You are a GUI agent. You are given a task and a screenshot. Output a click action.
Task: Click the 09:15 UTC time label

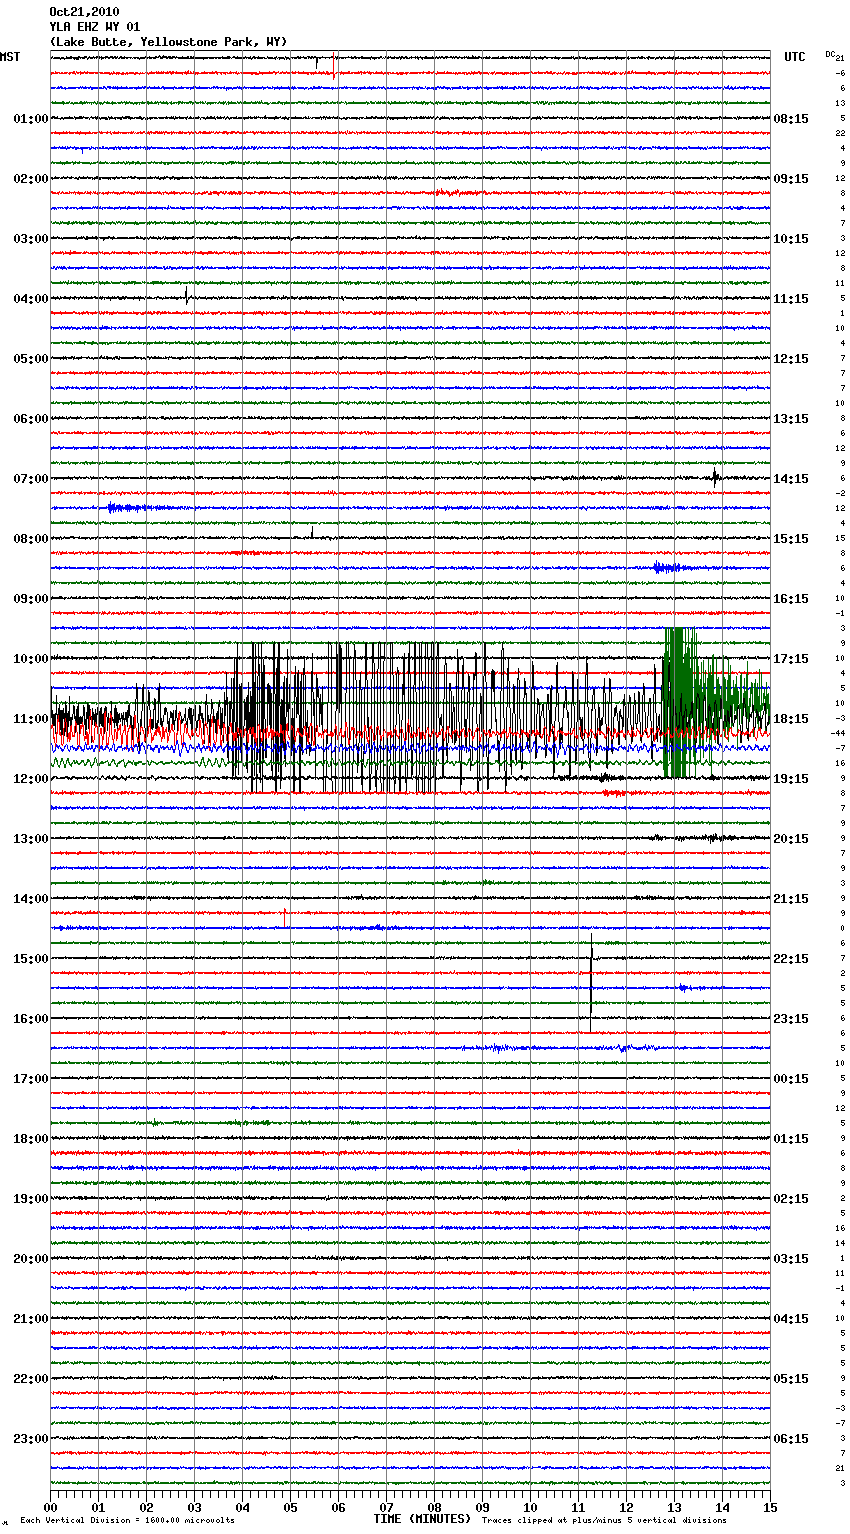pyautogui.click(x=791, y=179)
